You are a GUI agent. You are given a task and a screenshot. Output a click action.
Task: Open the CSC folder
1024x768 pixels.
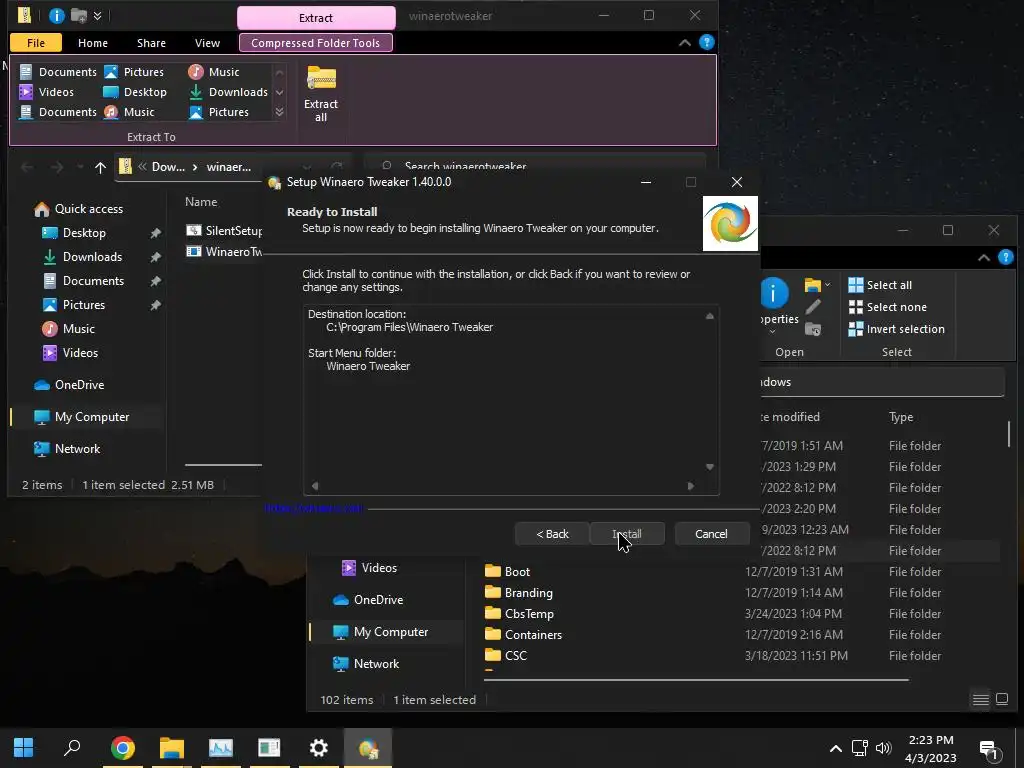pyautogui.click(x=506, y=655)
